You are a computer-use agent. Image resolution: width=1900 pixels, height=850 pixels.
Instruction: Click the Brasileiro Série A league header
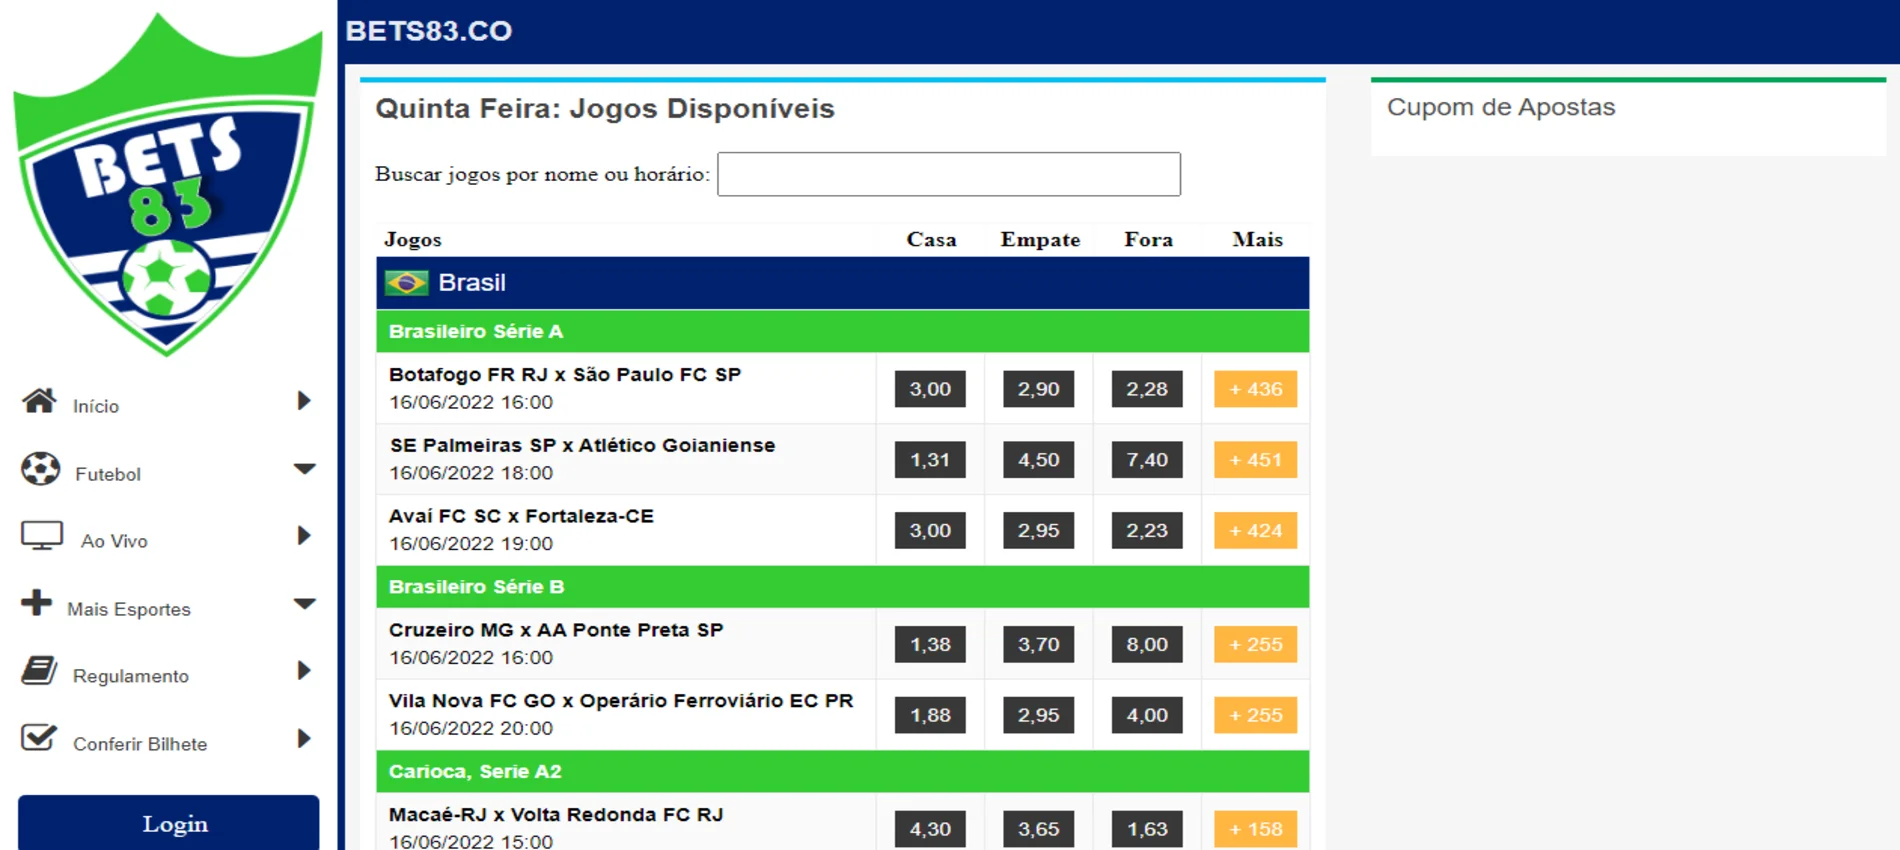point(842,331)
